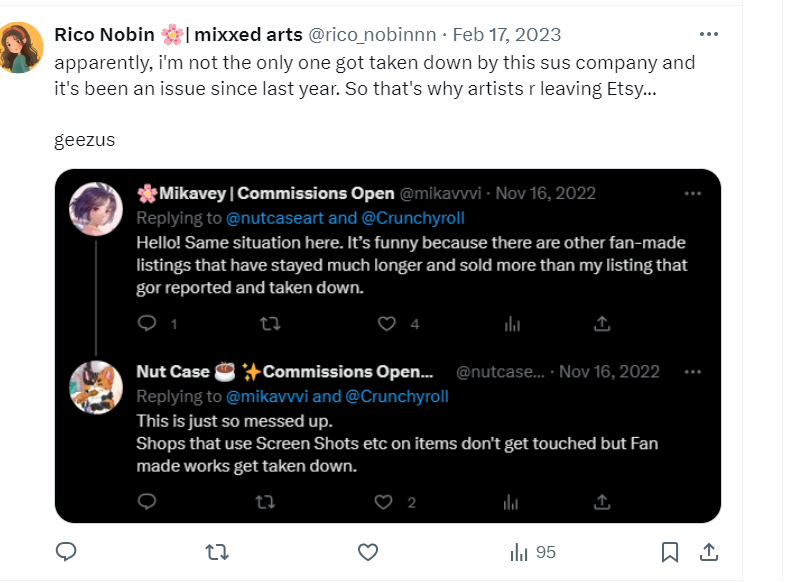The image size is (788, 582).
Task: Open more options on Rico Nobin's tweet
Action: pos(709,34)
